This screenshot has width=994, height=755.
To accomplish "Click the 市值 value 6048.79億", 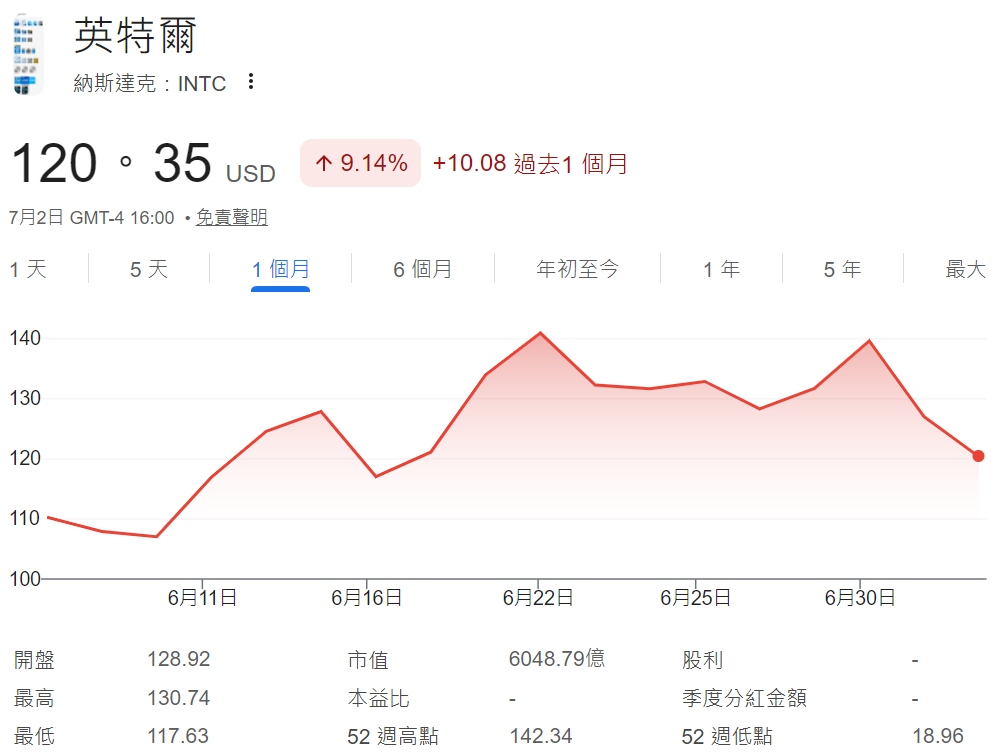I will (x=557, y=659).
